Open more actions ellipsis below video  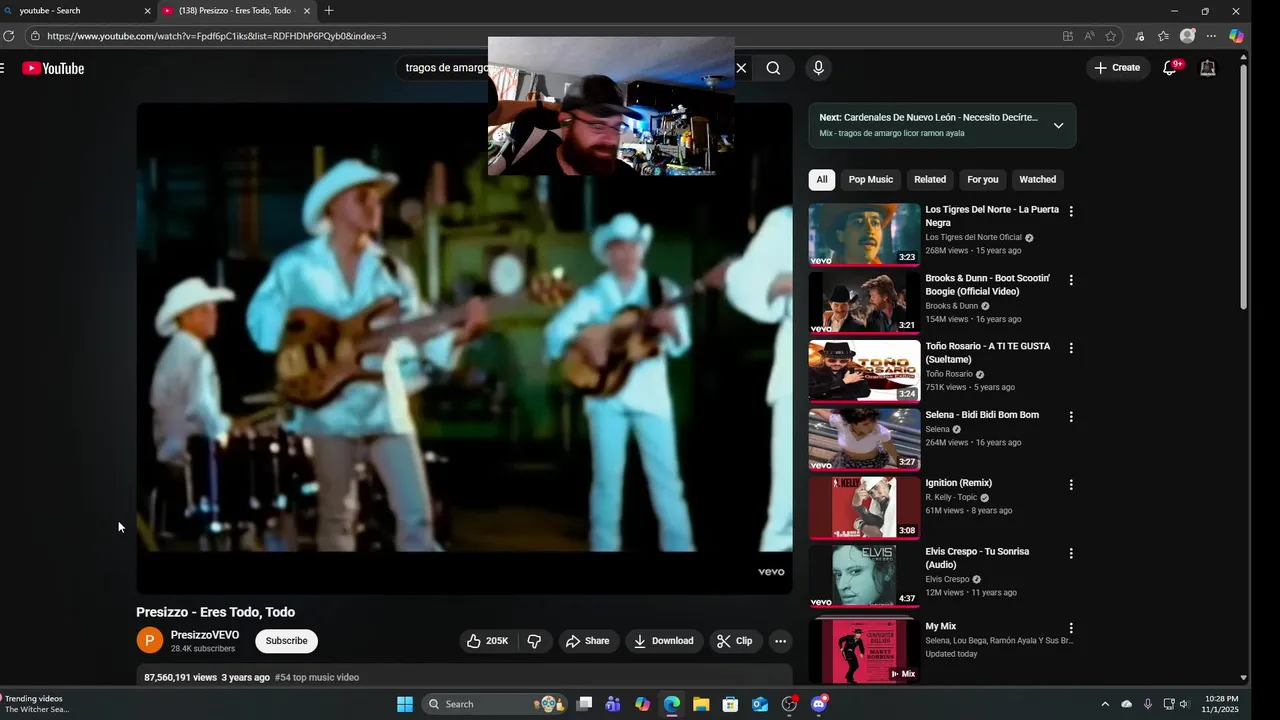click(x=780, y=641)
